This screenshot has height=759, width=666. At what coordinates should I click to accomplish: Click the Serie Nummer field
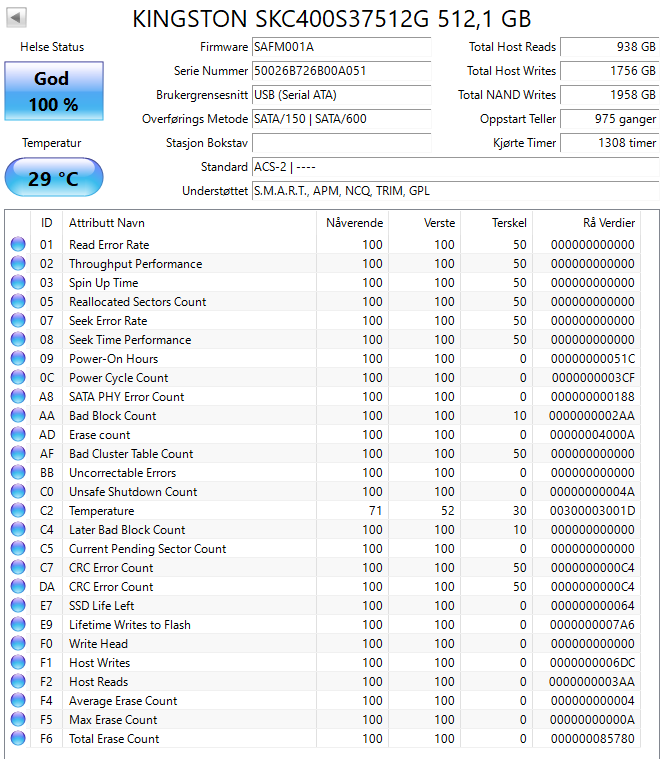(x=342, y=71)
